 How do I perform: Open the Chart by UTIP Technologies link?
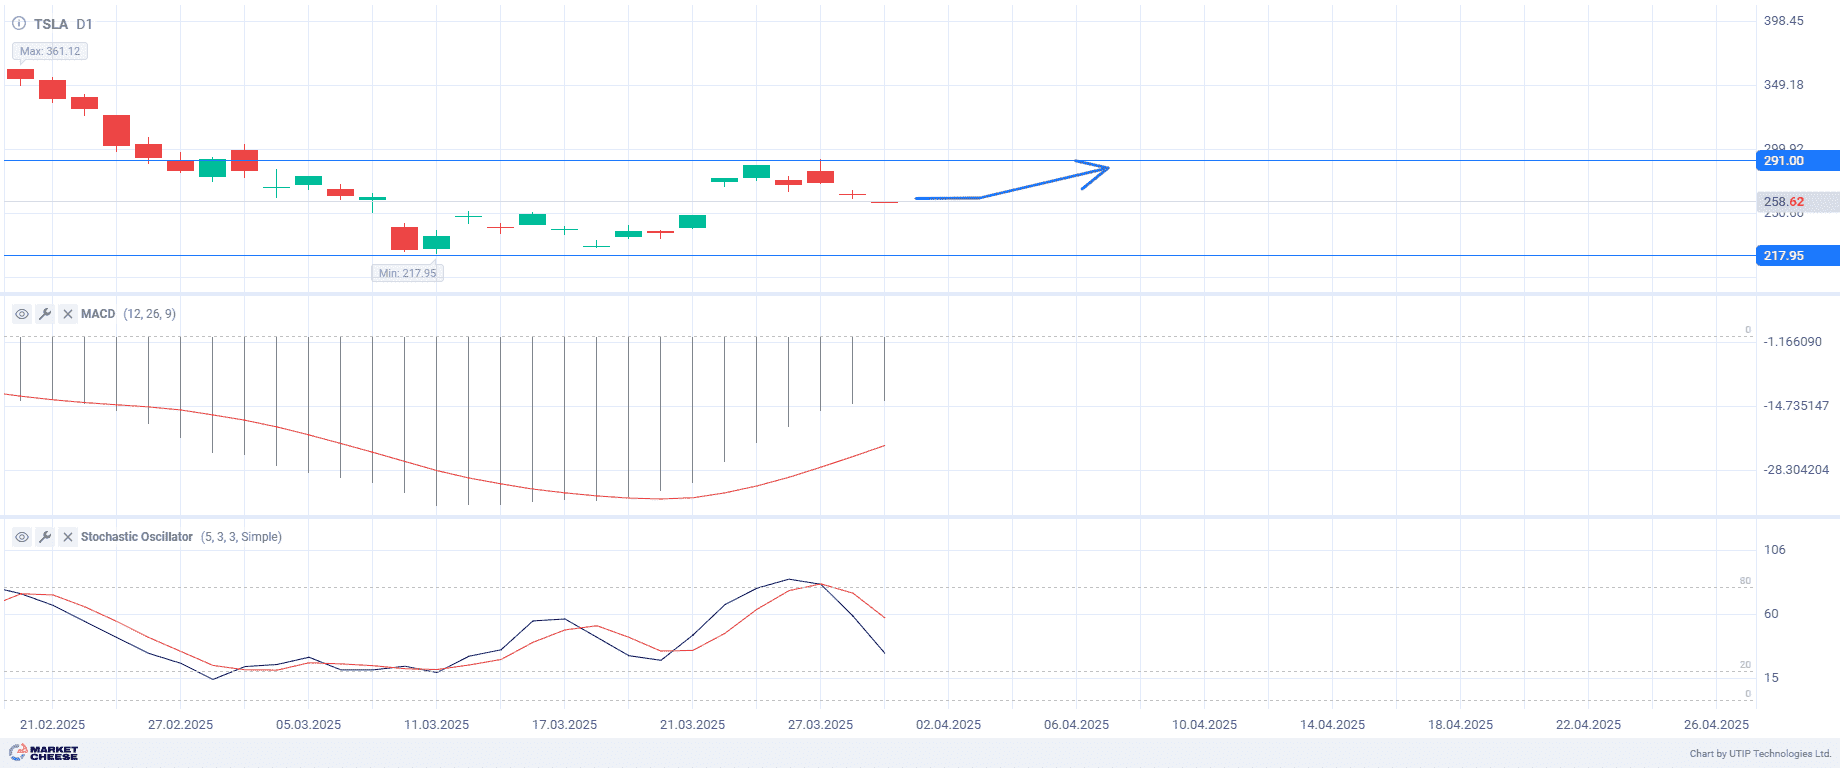point(1760,754)
